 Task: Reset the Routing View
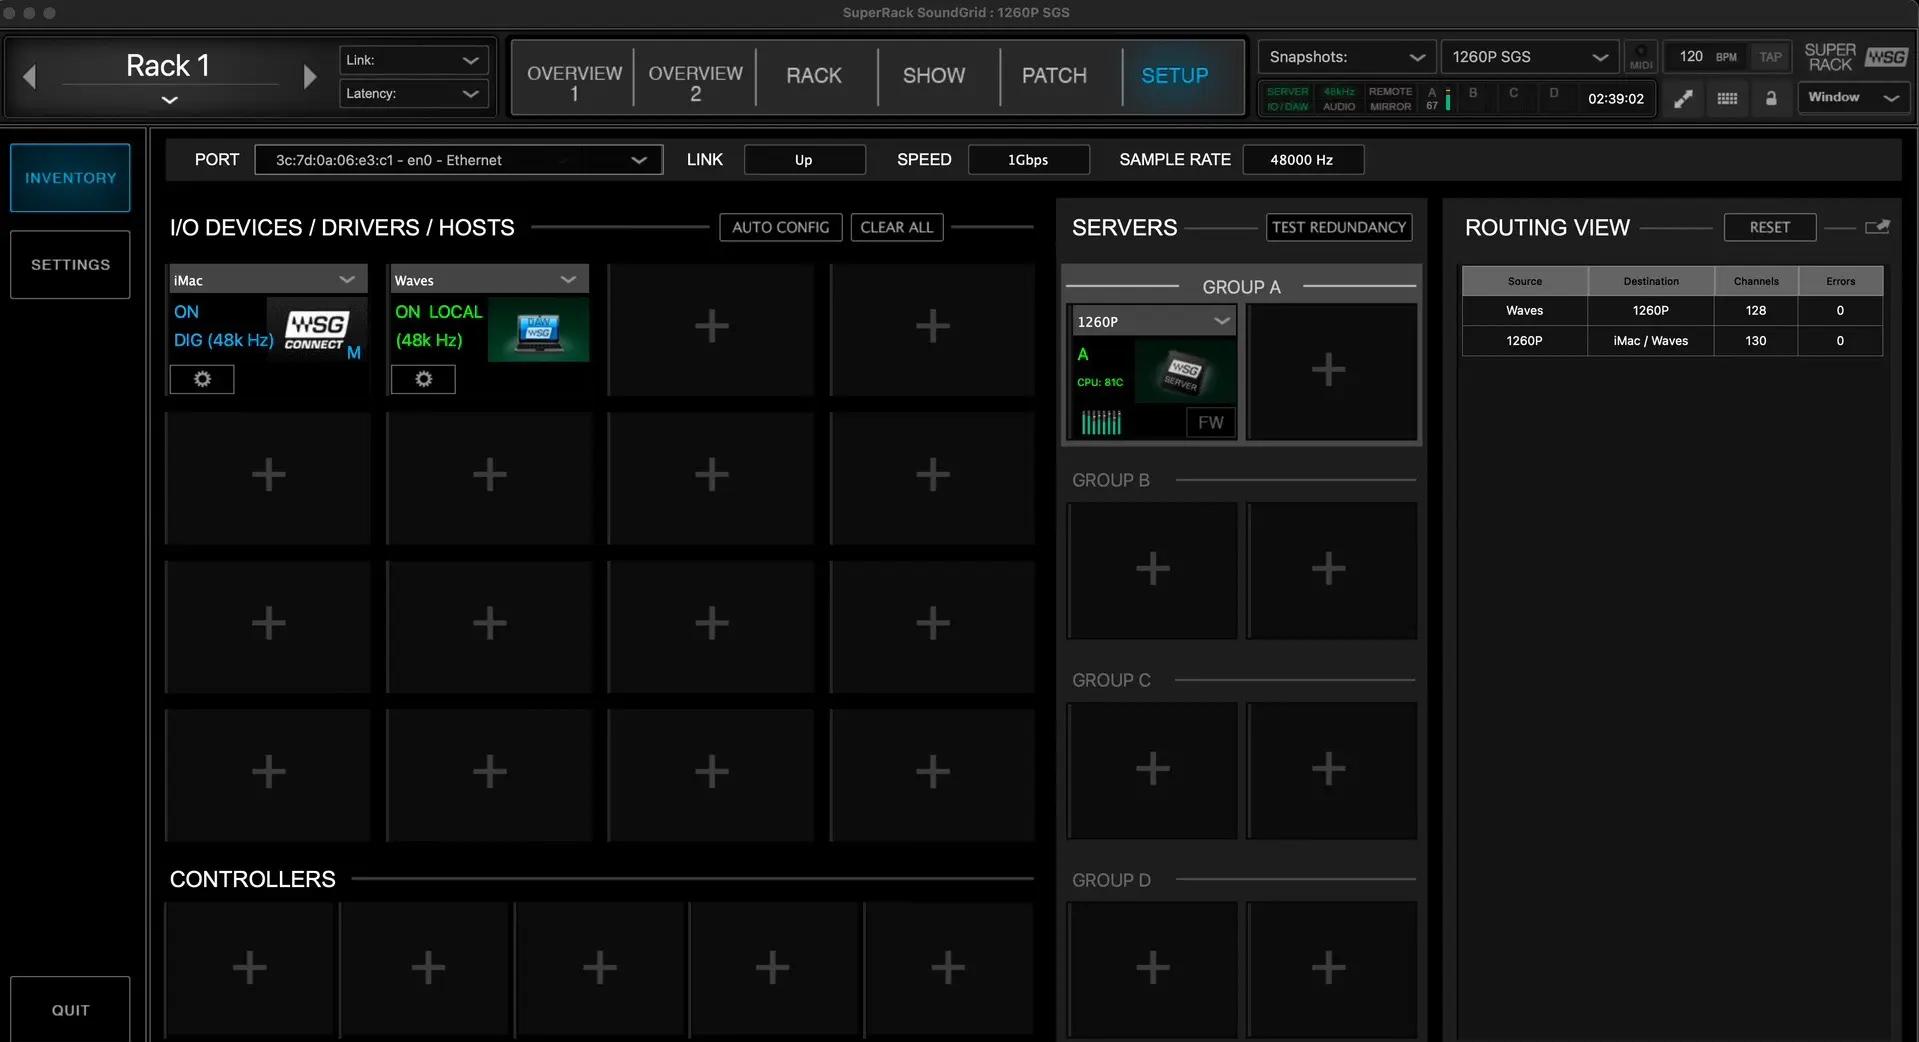pyautogui.click(x=1770, y=227)
